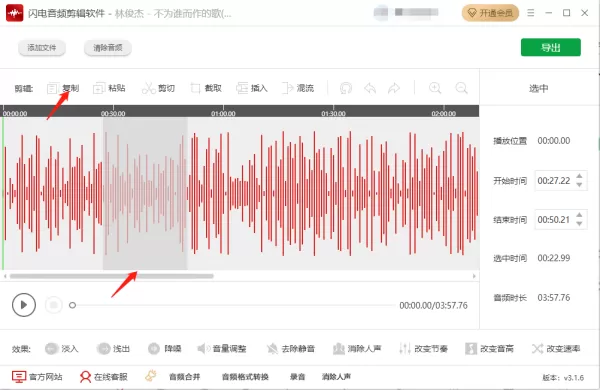Click the scrollbar right arrow
This screenshot has width=600, height=390.
point(474,276)
